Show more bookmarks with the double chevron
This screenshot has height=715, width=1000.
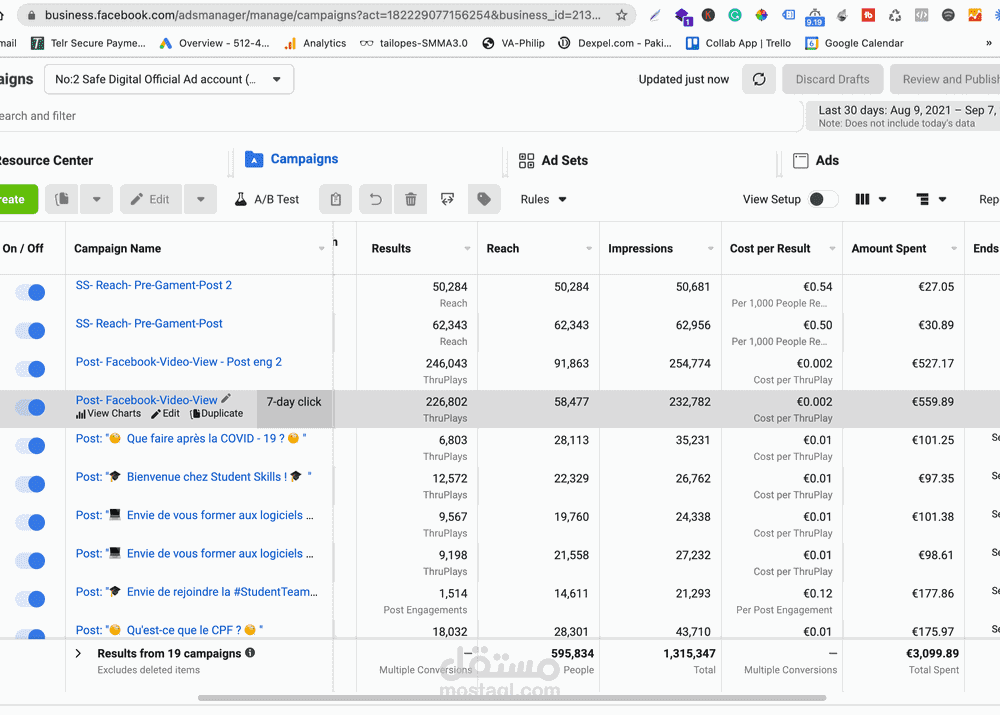click(989, 43)
